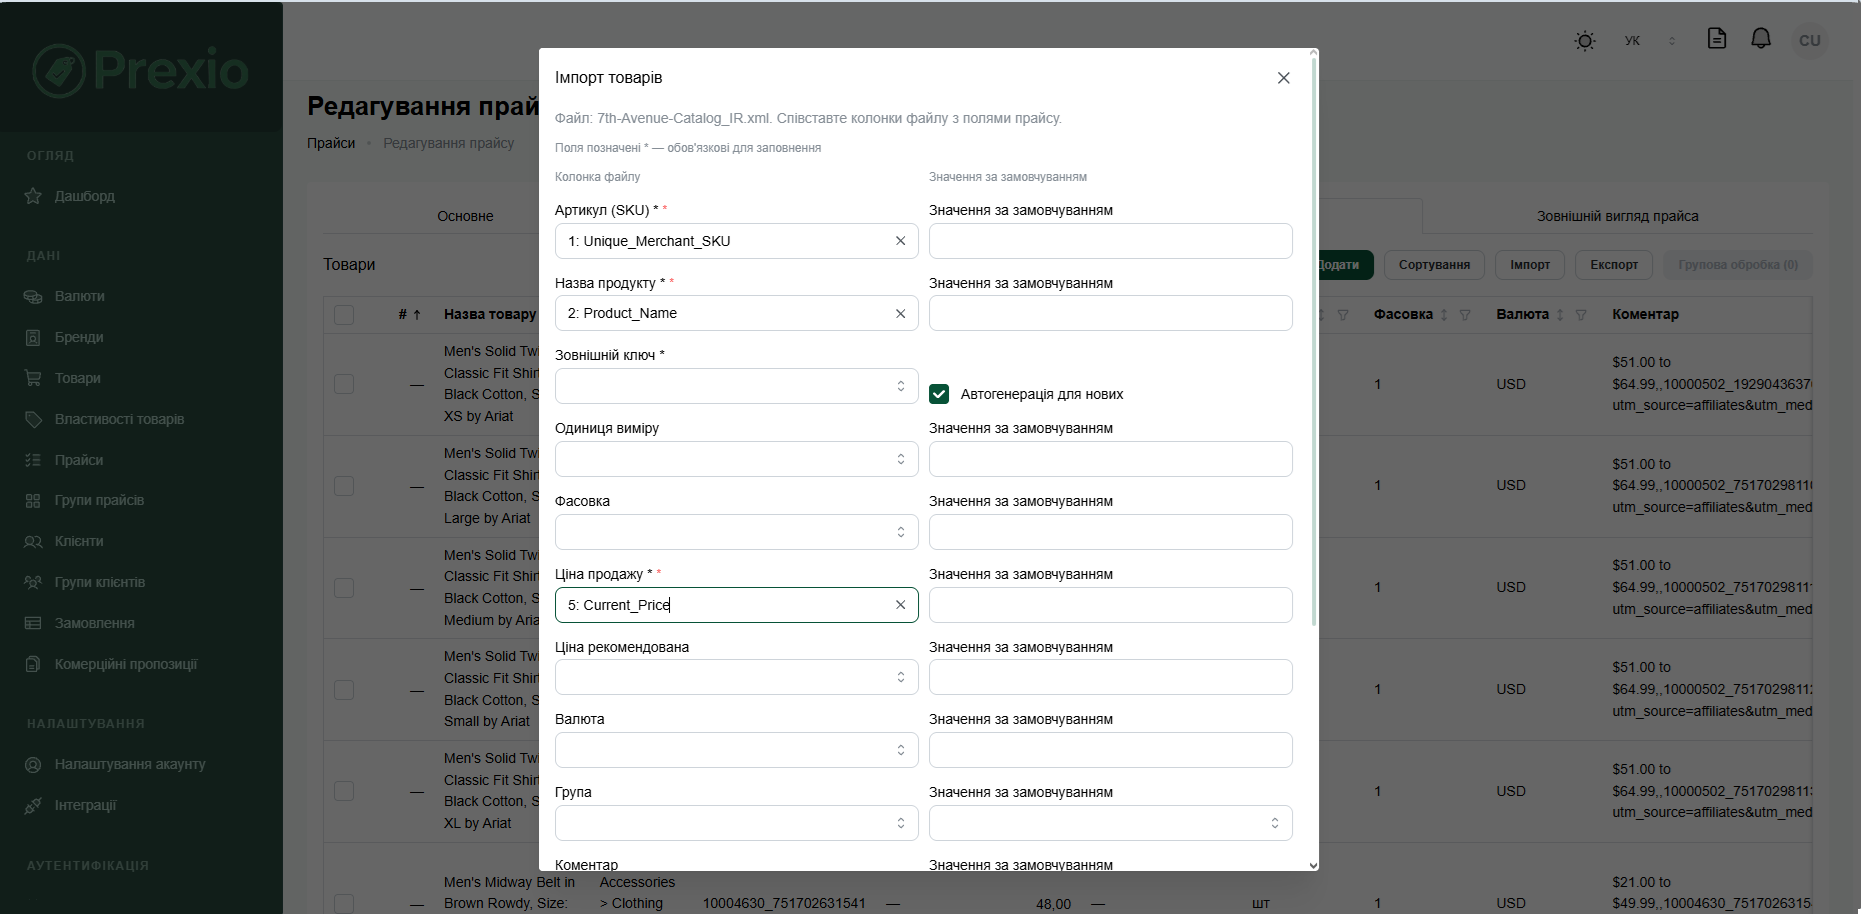Tick the select-all checkbox in table header
This screenshot has height=914, width=1861.
(344, 314)
